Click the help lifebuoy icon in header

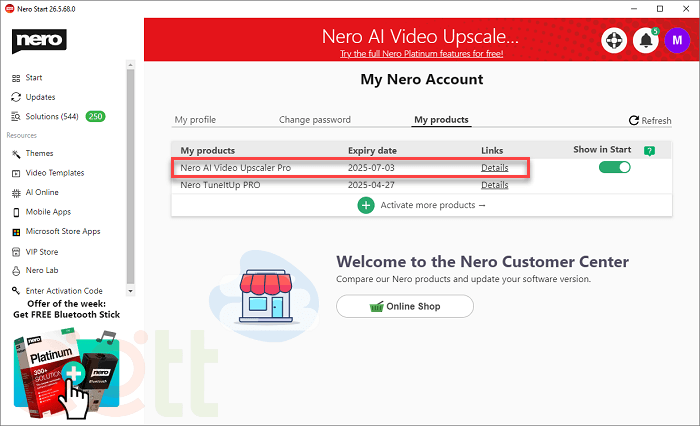pos(613,41)
